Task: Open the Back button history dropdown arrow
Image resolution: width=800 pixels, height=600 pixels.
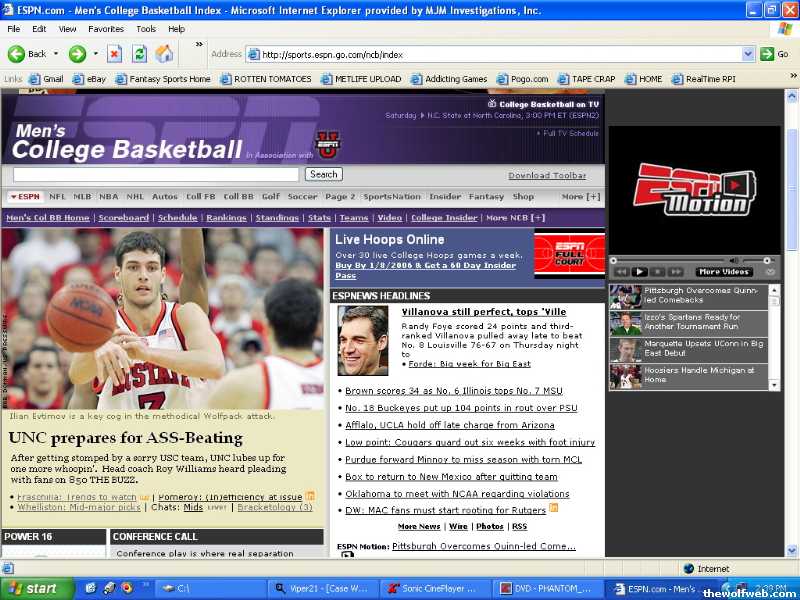Action: tap(54, 54)
